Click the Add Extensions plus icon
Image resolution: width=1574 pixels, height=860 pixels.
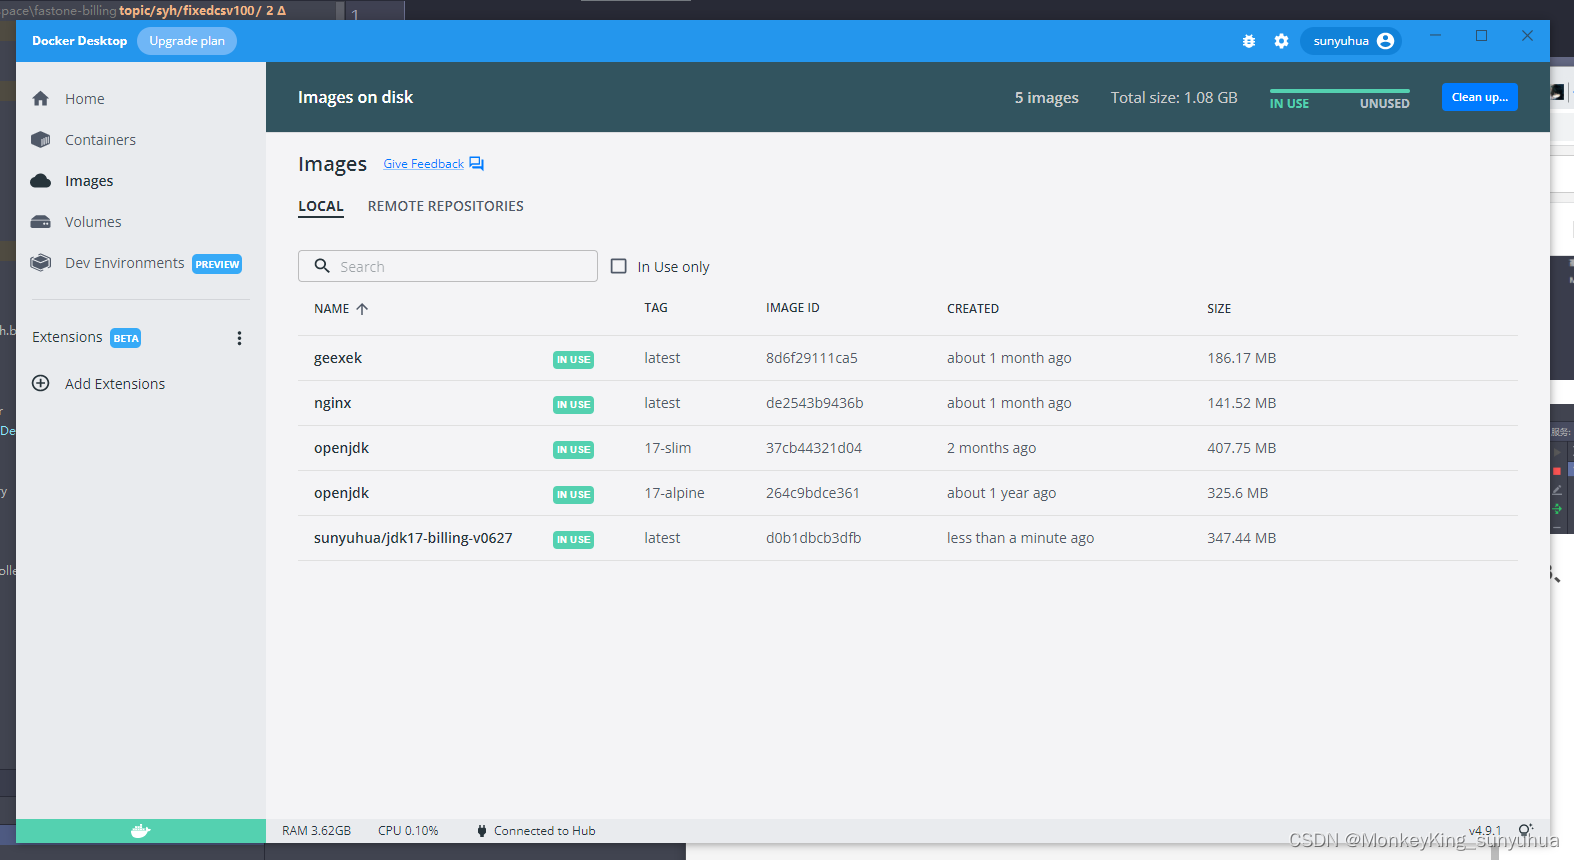41,383
